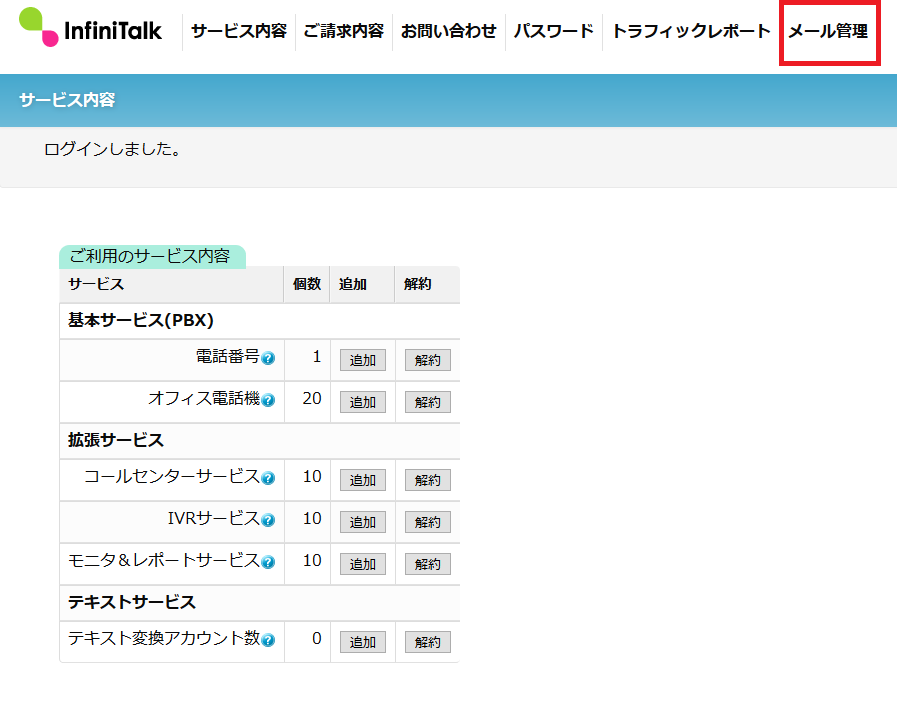Click the サービス内容 blue page heading
This screenshot has width=897, height=701.
tap(67, 100)
